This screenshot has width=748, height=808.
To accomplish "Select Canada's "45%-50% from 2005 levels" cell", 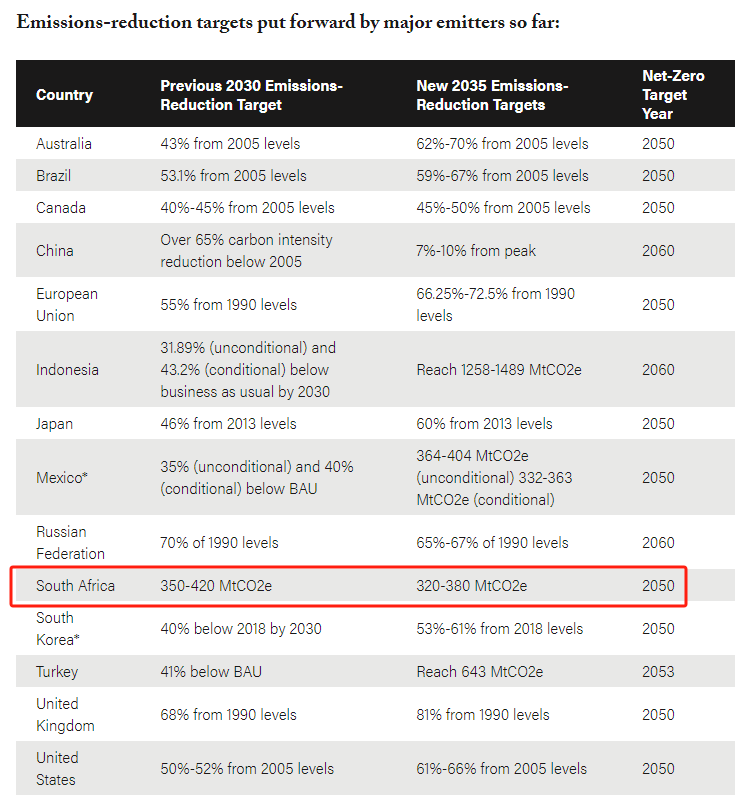I will (x=503, y=208).
